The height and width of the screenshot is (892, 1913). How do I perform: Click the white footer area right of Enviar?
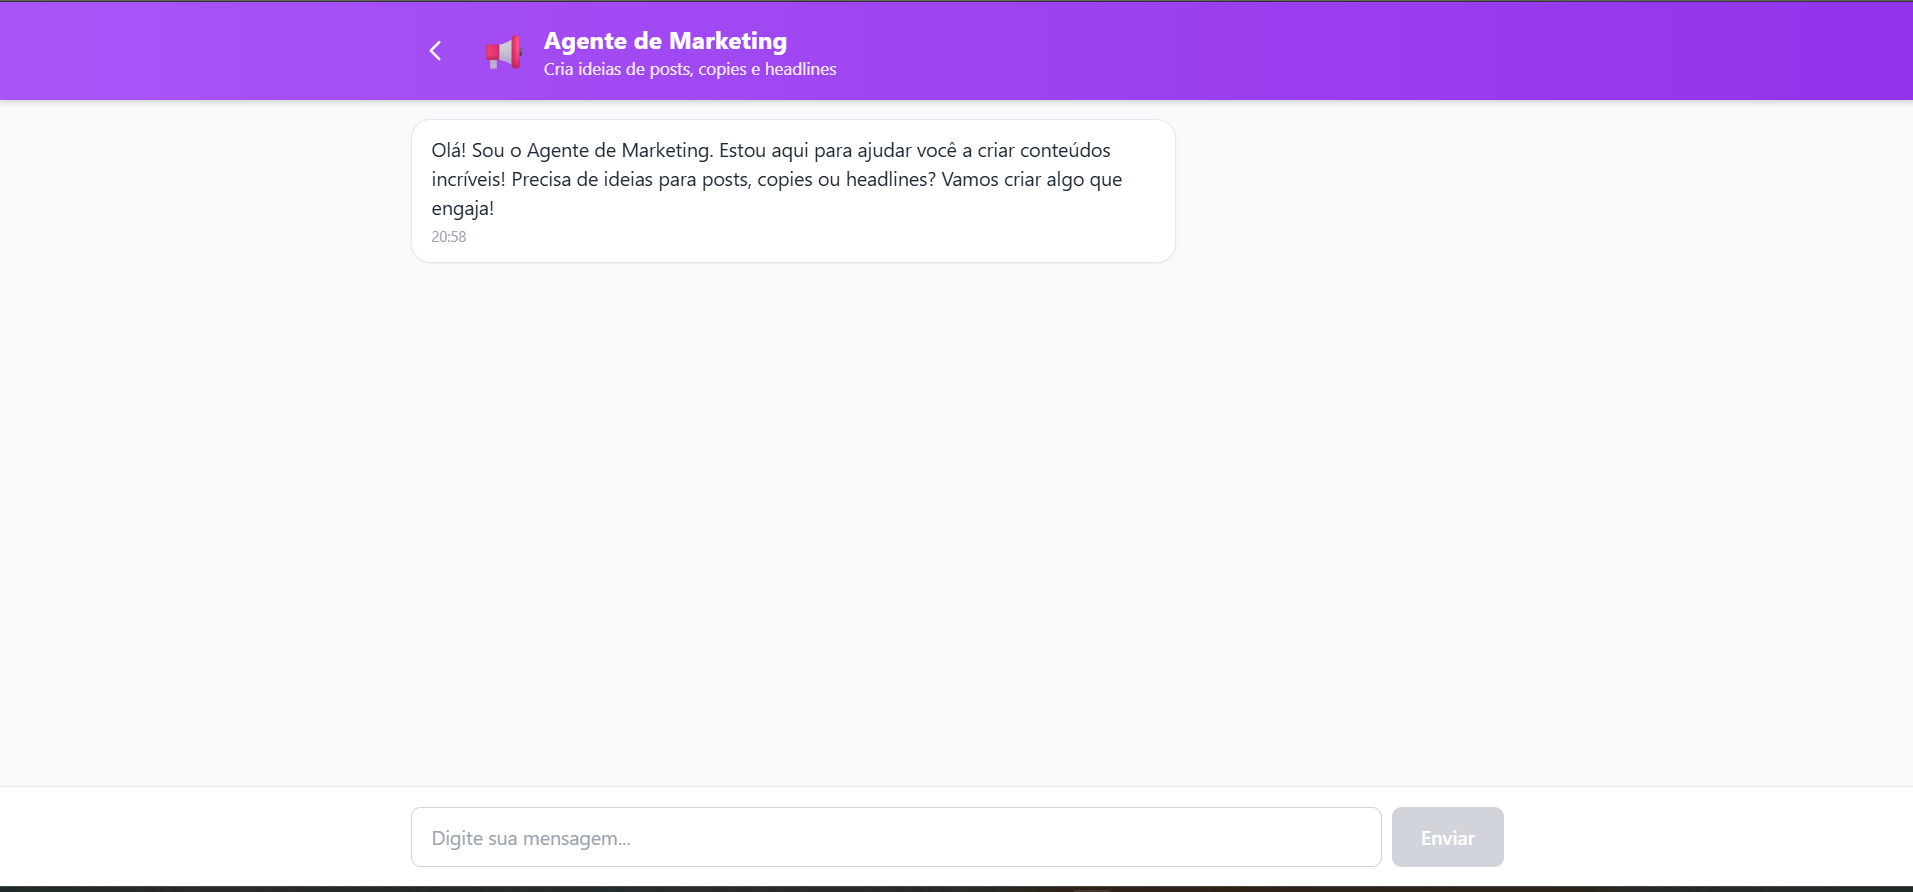pyautogui.click(x=1700, y=837)
